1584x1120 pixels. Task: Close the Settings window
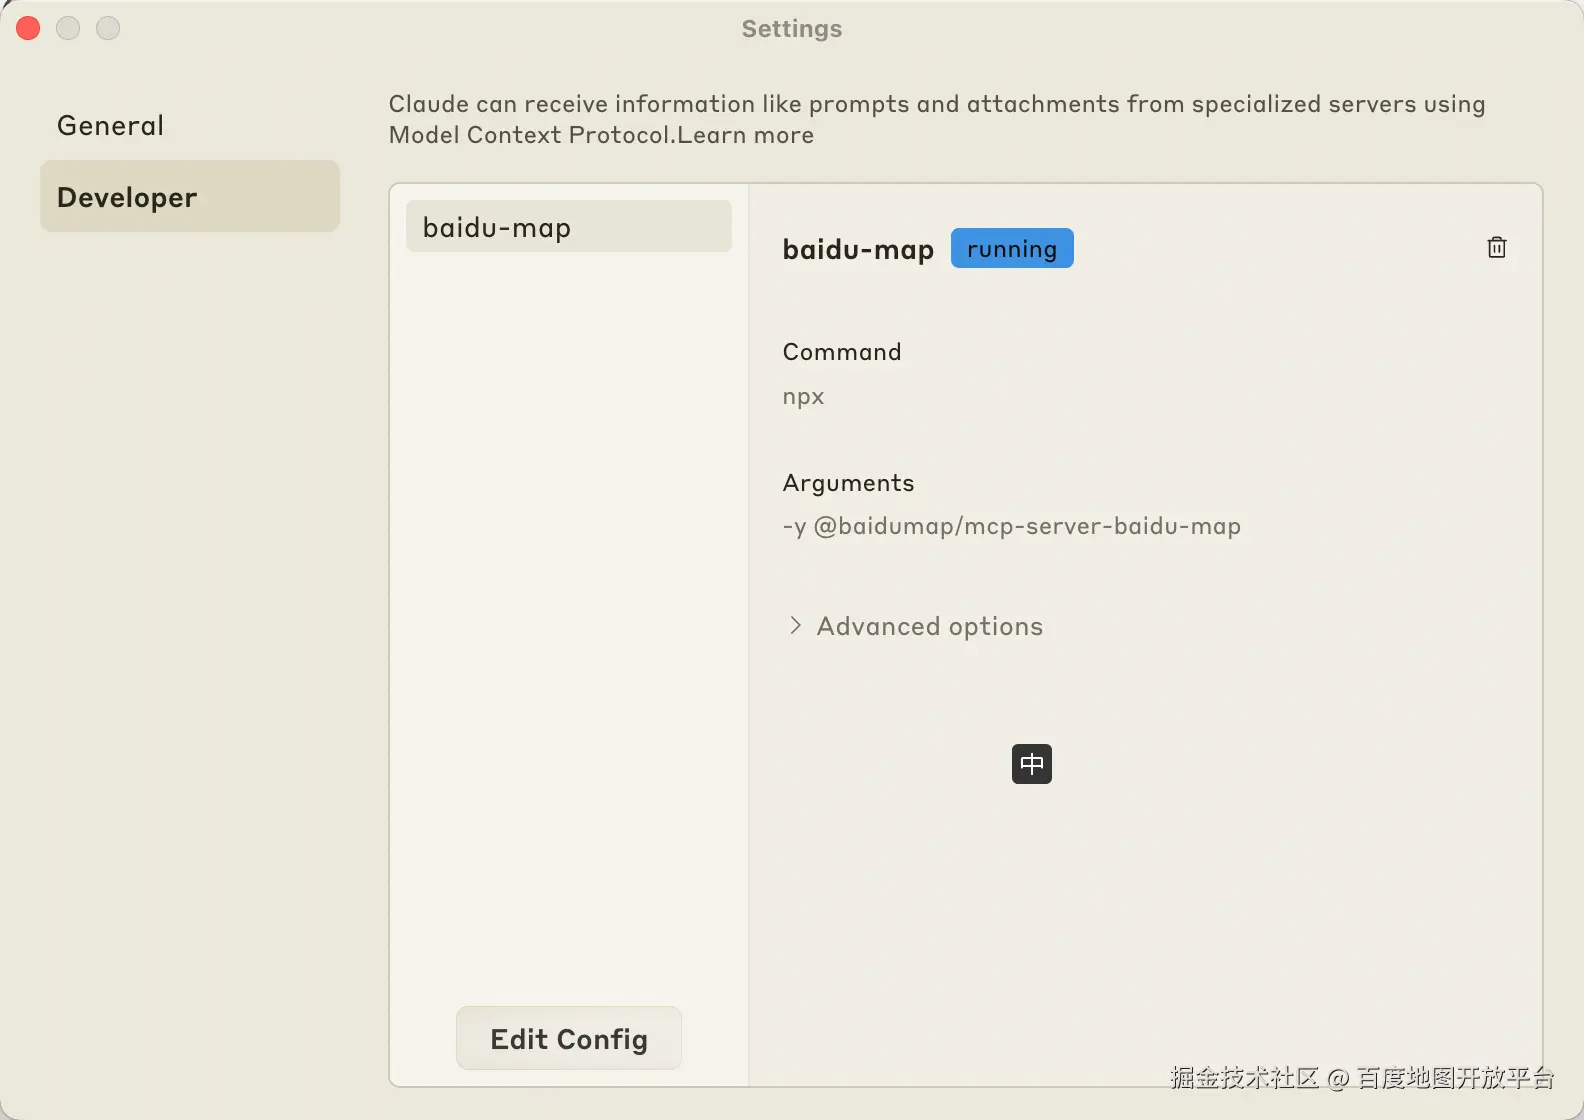coord(28,28)
